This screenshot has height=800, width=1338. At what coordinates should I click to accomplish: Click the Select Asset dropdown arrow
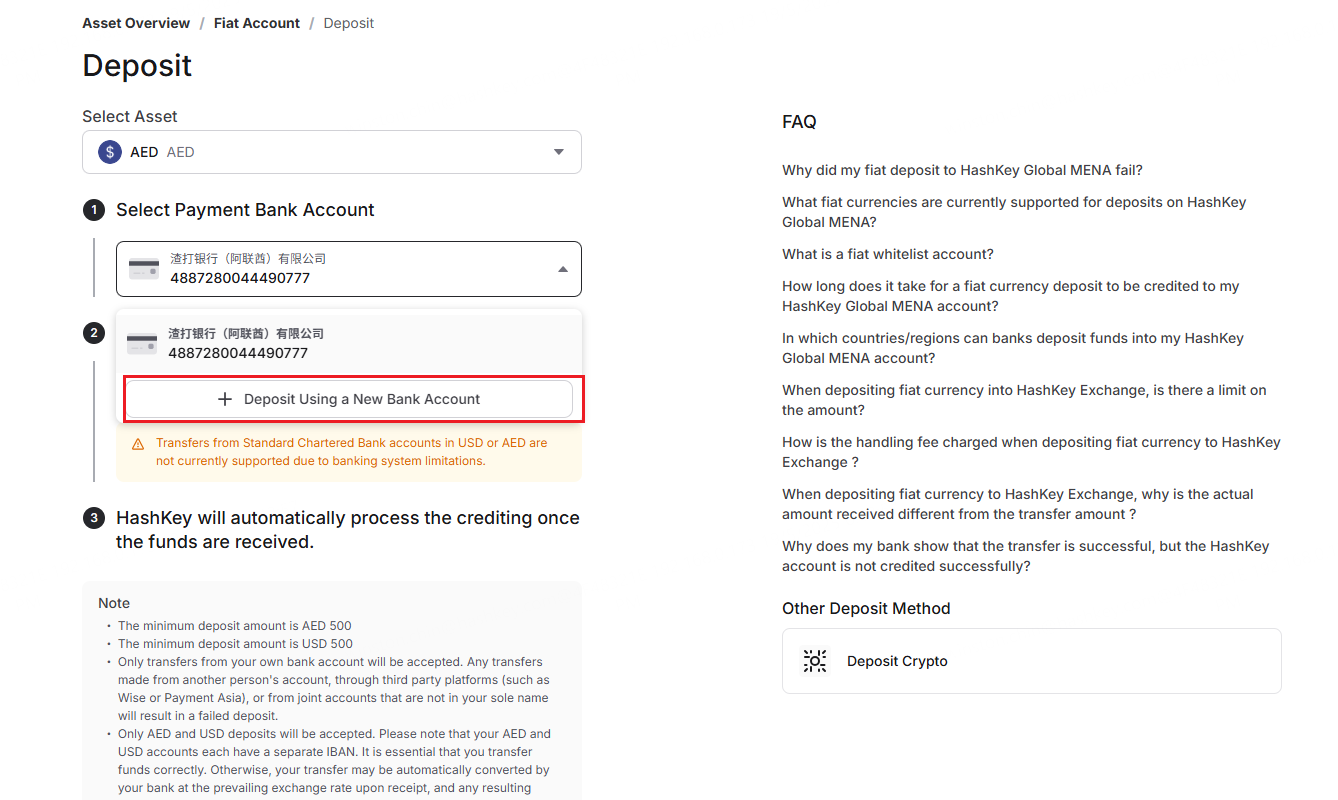click(x=559, y=151)
